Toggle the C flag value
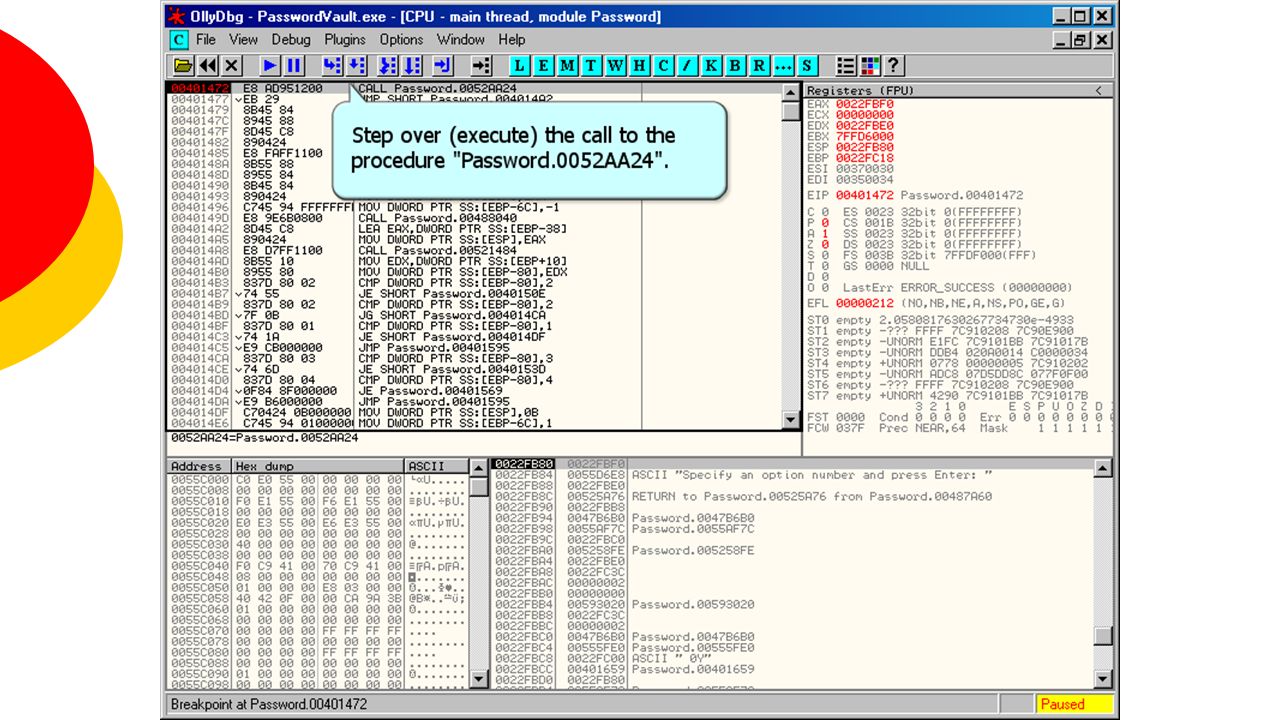The image size is (1280, 720). [825, 212]
